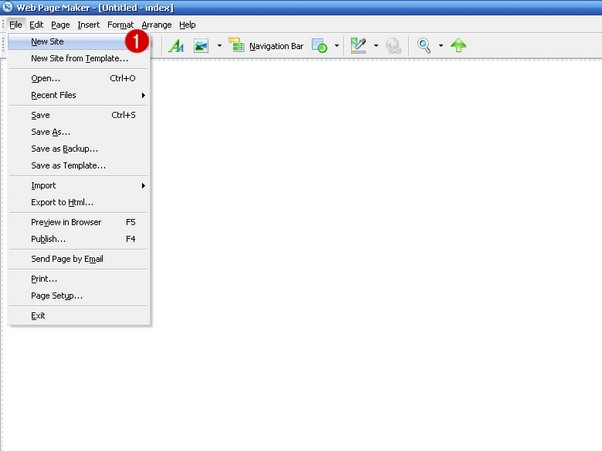The width and height of the screenshot is (602, 451).
Task: Click the magnifier zoom icon
Action: pyautogui.click(x=424, y=46)
